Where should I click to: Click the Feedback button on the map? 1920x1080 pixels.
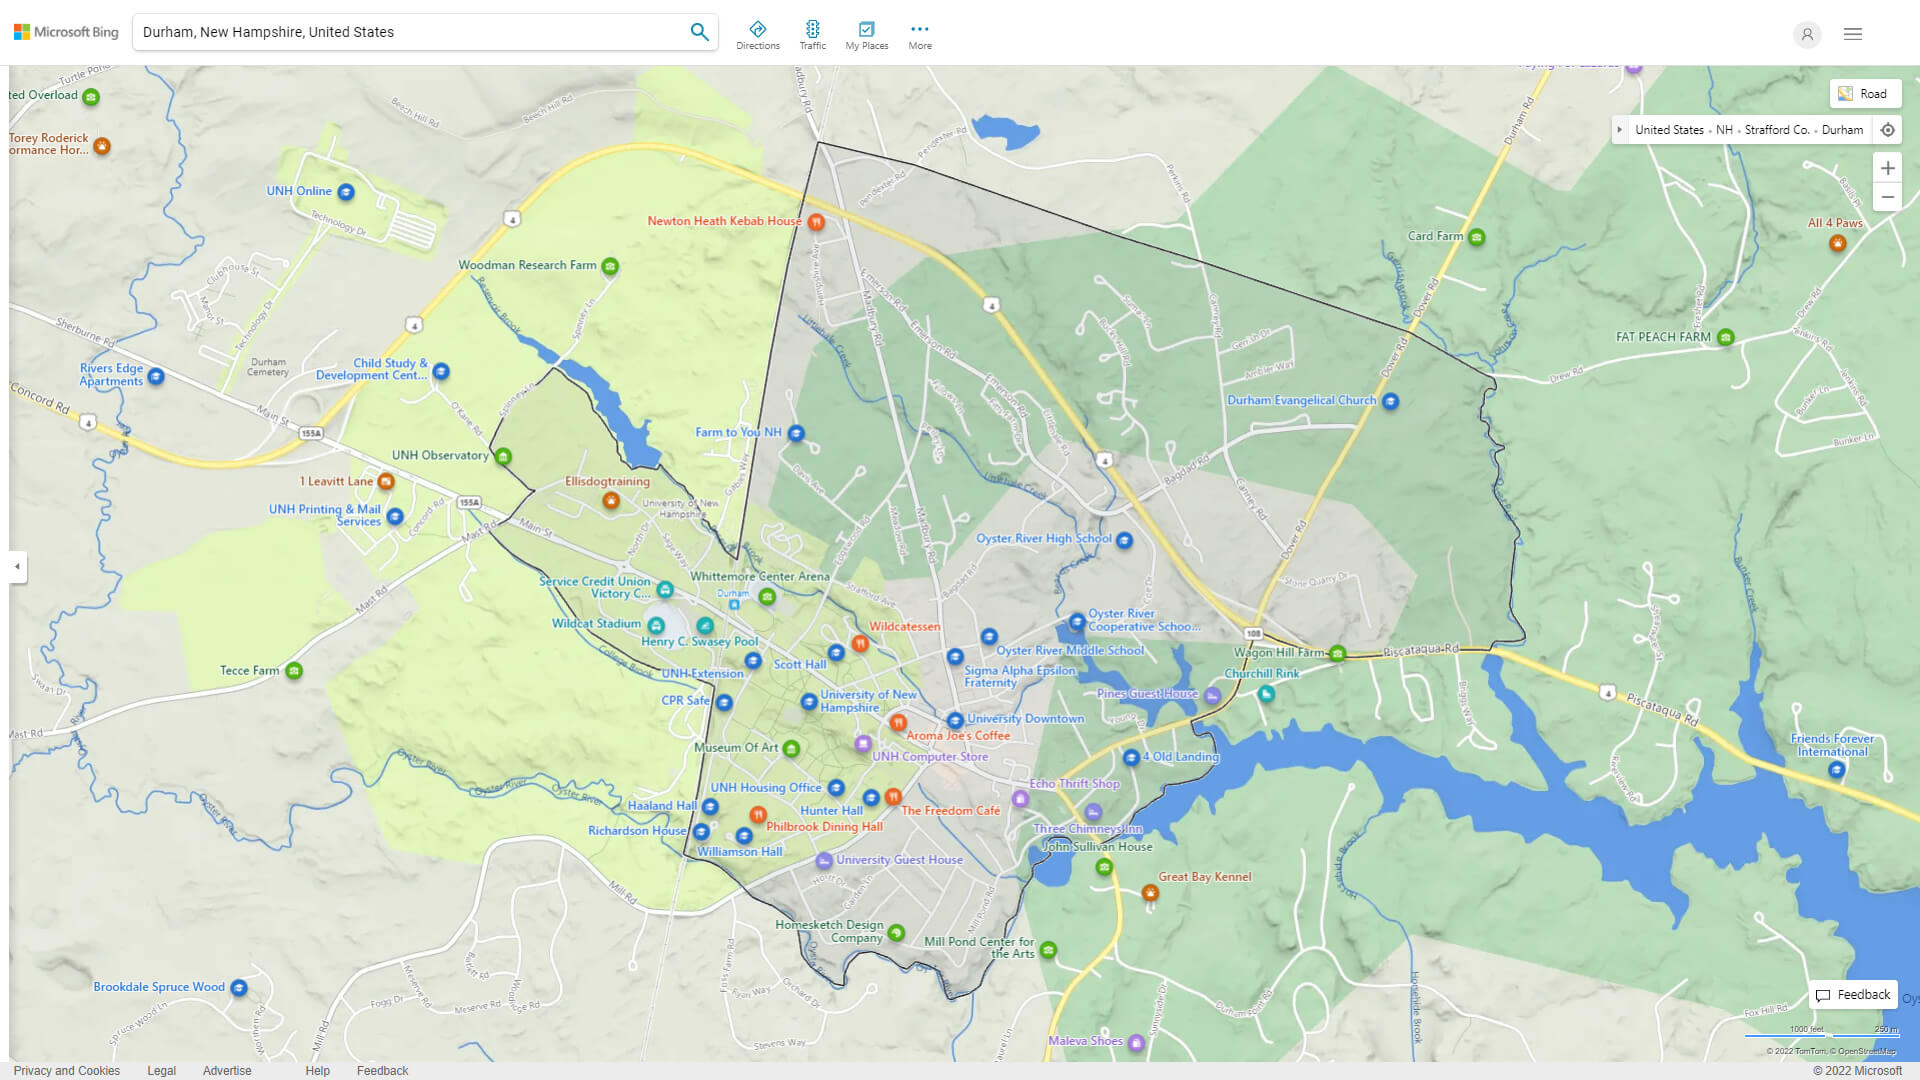click(1852, 994)
